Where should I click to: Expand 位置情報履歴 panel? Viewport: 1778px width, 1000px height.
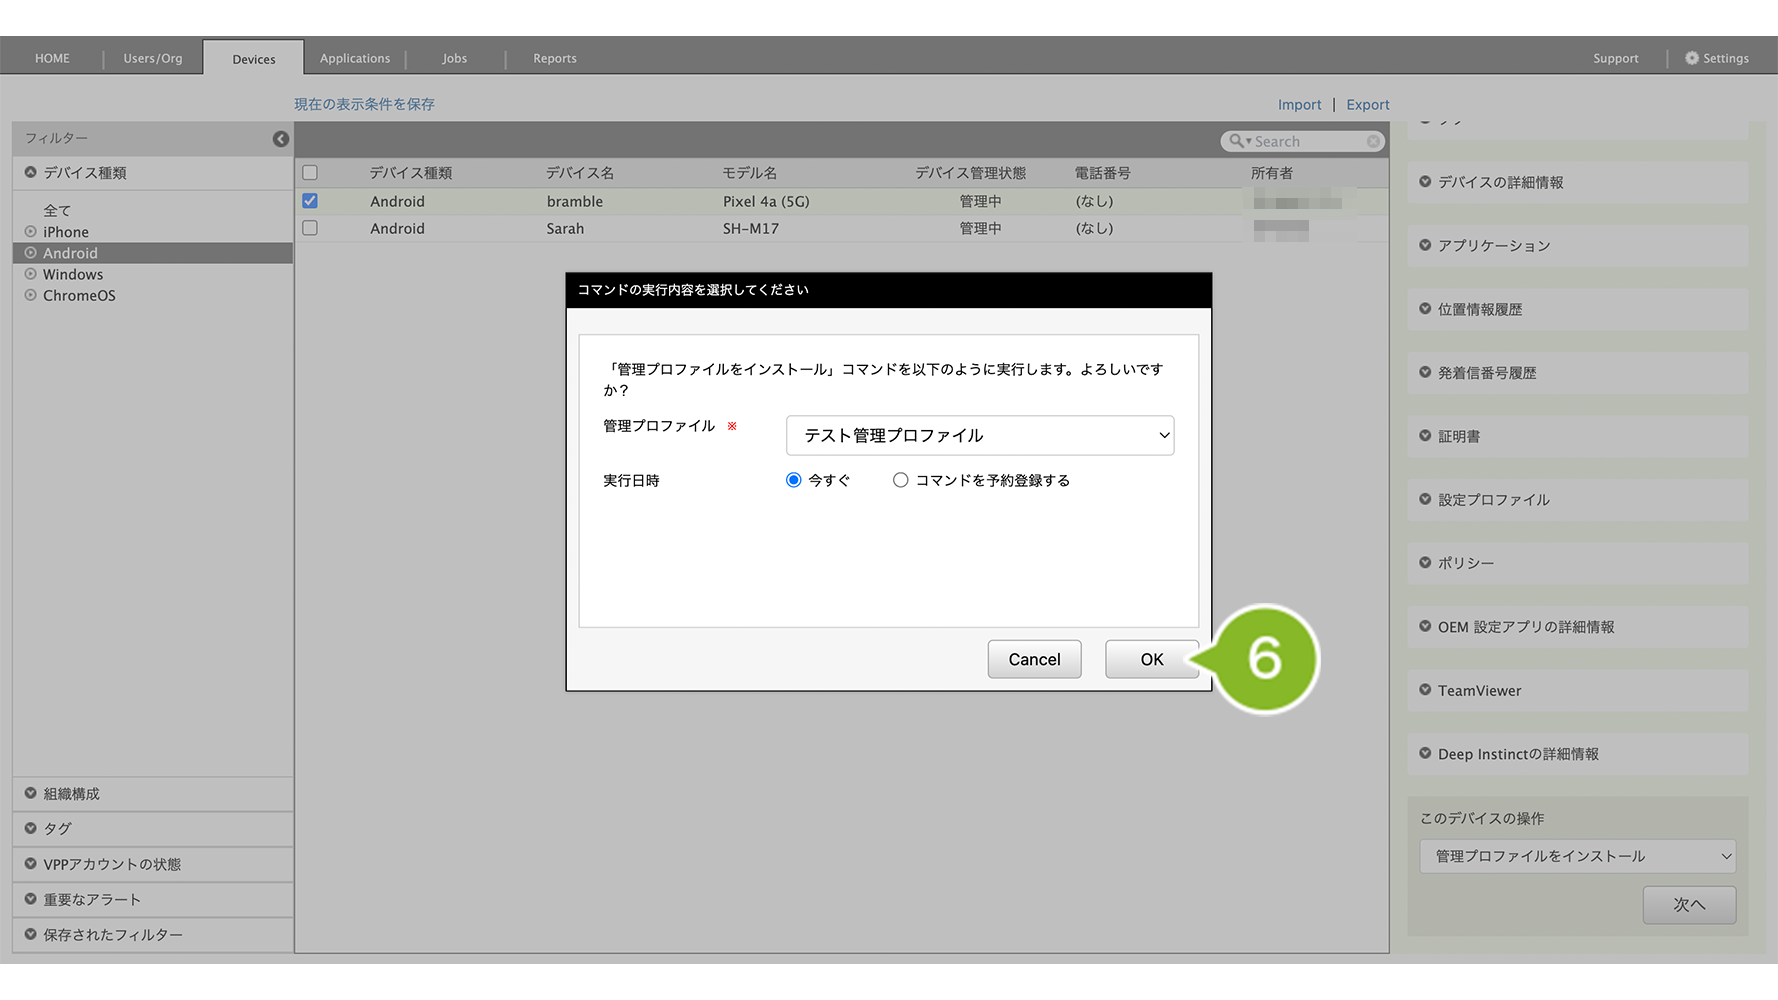tap(1577, 309)
